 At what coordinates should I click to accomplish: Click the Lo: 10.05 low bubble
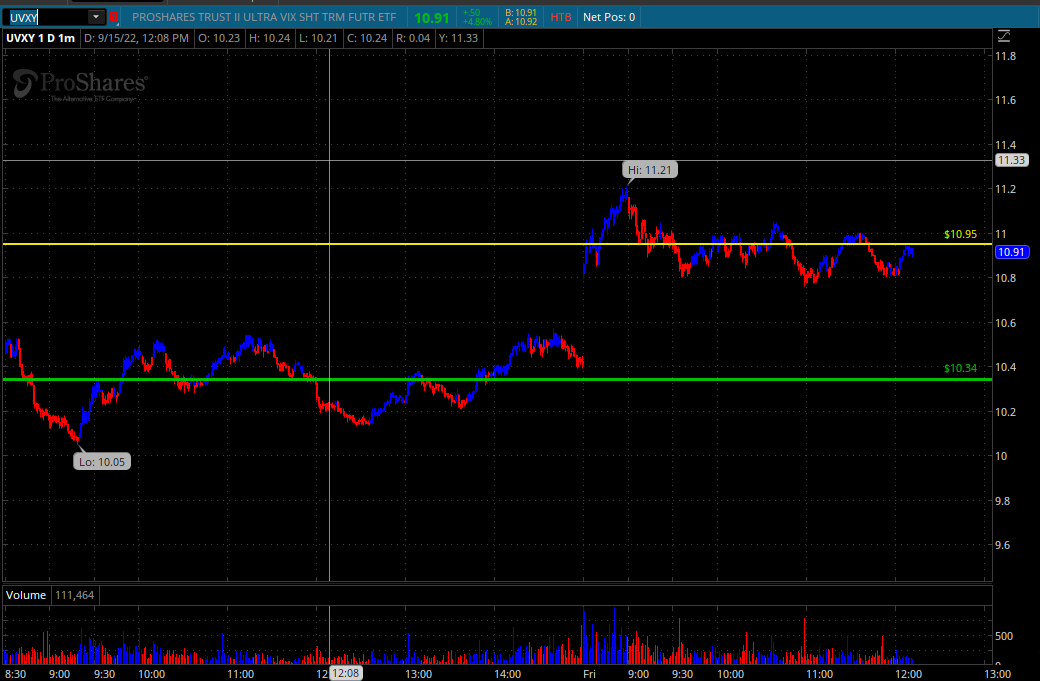point(101,462)
